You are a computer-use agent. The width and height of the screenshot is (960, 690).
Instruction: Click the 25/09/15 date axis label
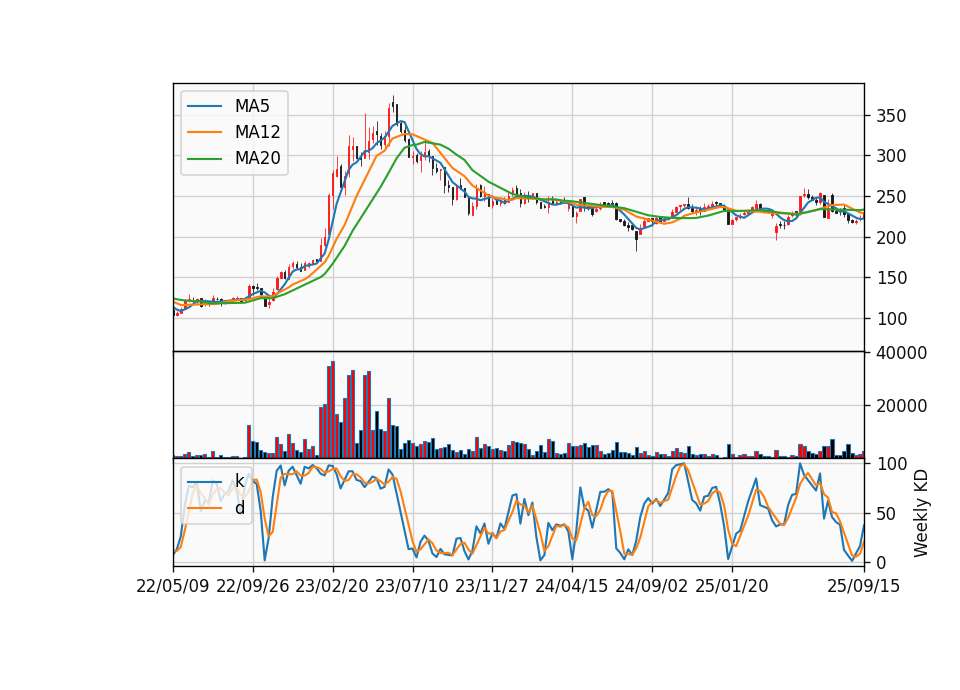pos(863,586)
